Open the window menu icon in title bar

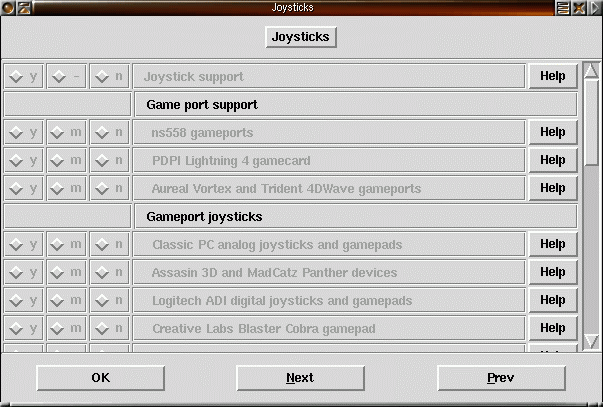(7, 7)
